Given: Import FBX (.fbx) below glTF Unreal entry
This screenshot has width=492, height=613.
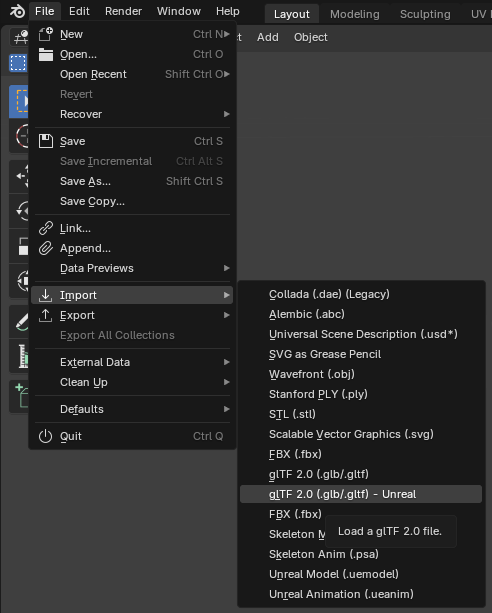Looking at the screenshot, I should (295, 514).
